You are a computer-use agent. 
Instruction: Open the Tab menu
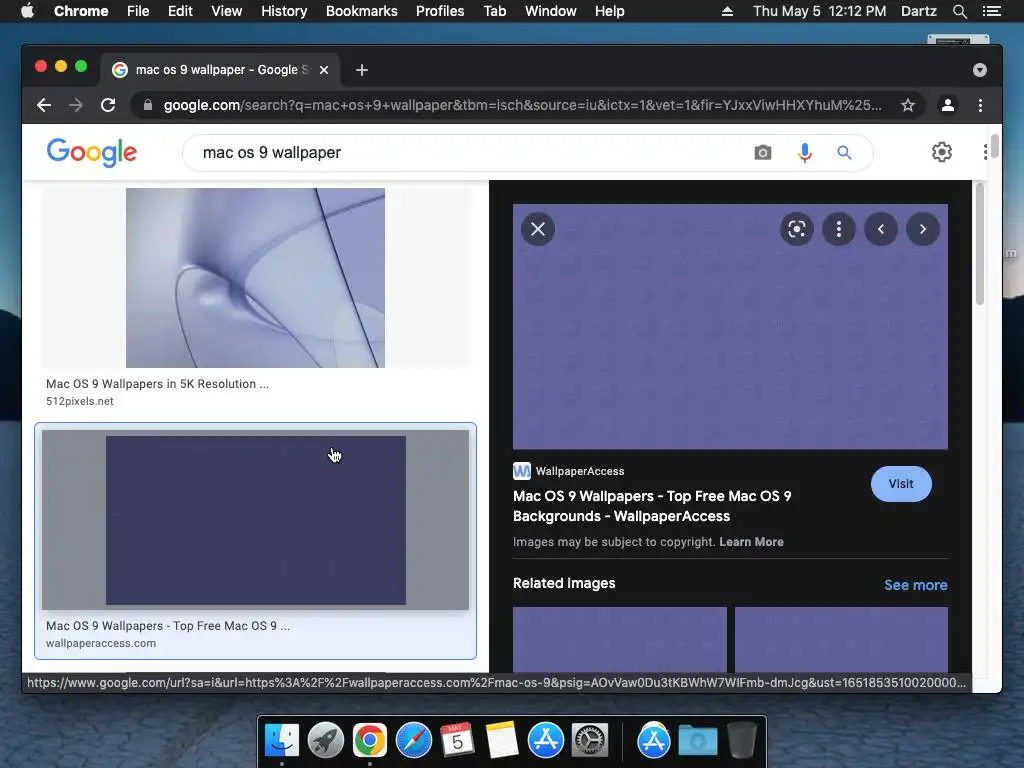pyautogui.click(x=495, y=11)
